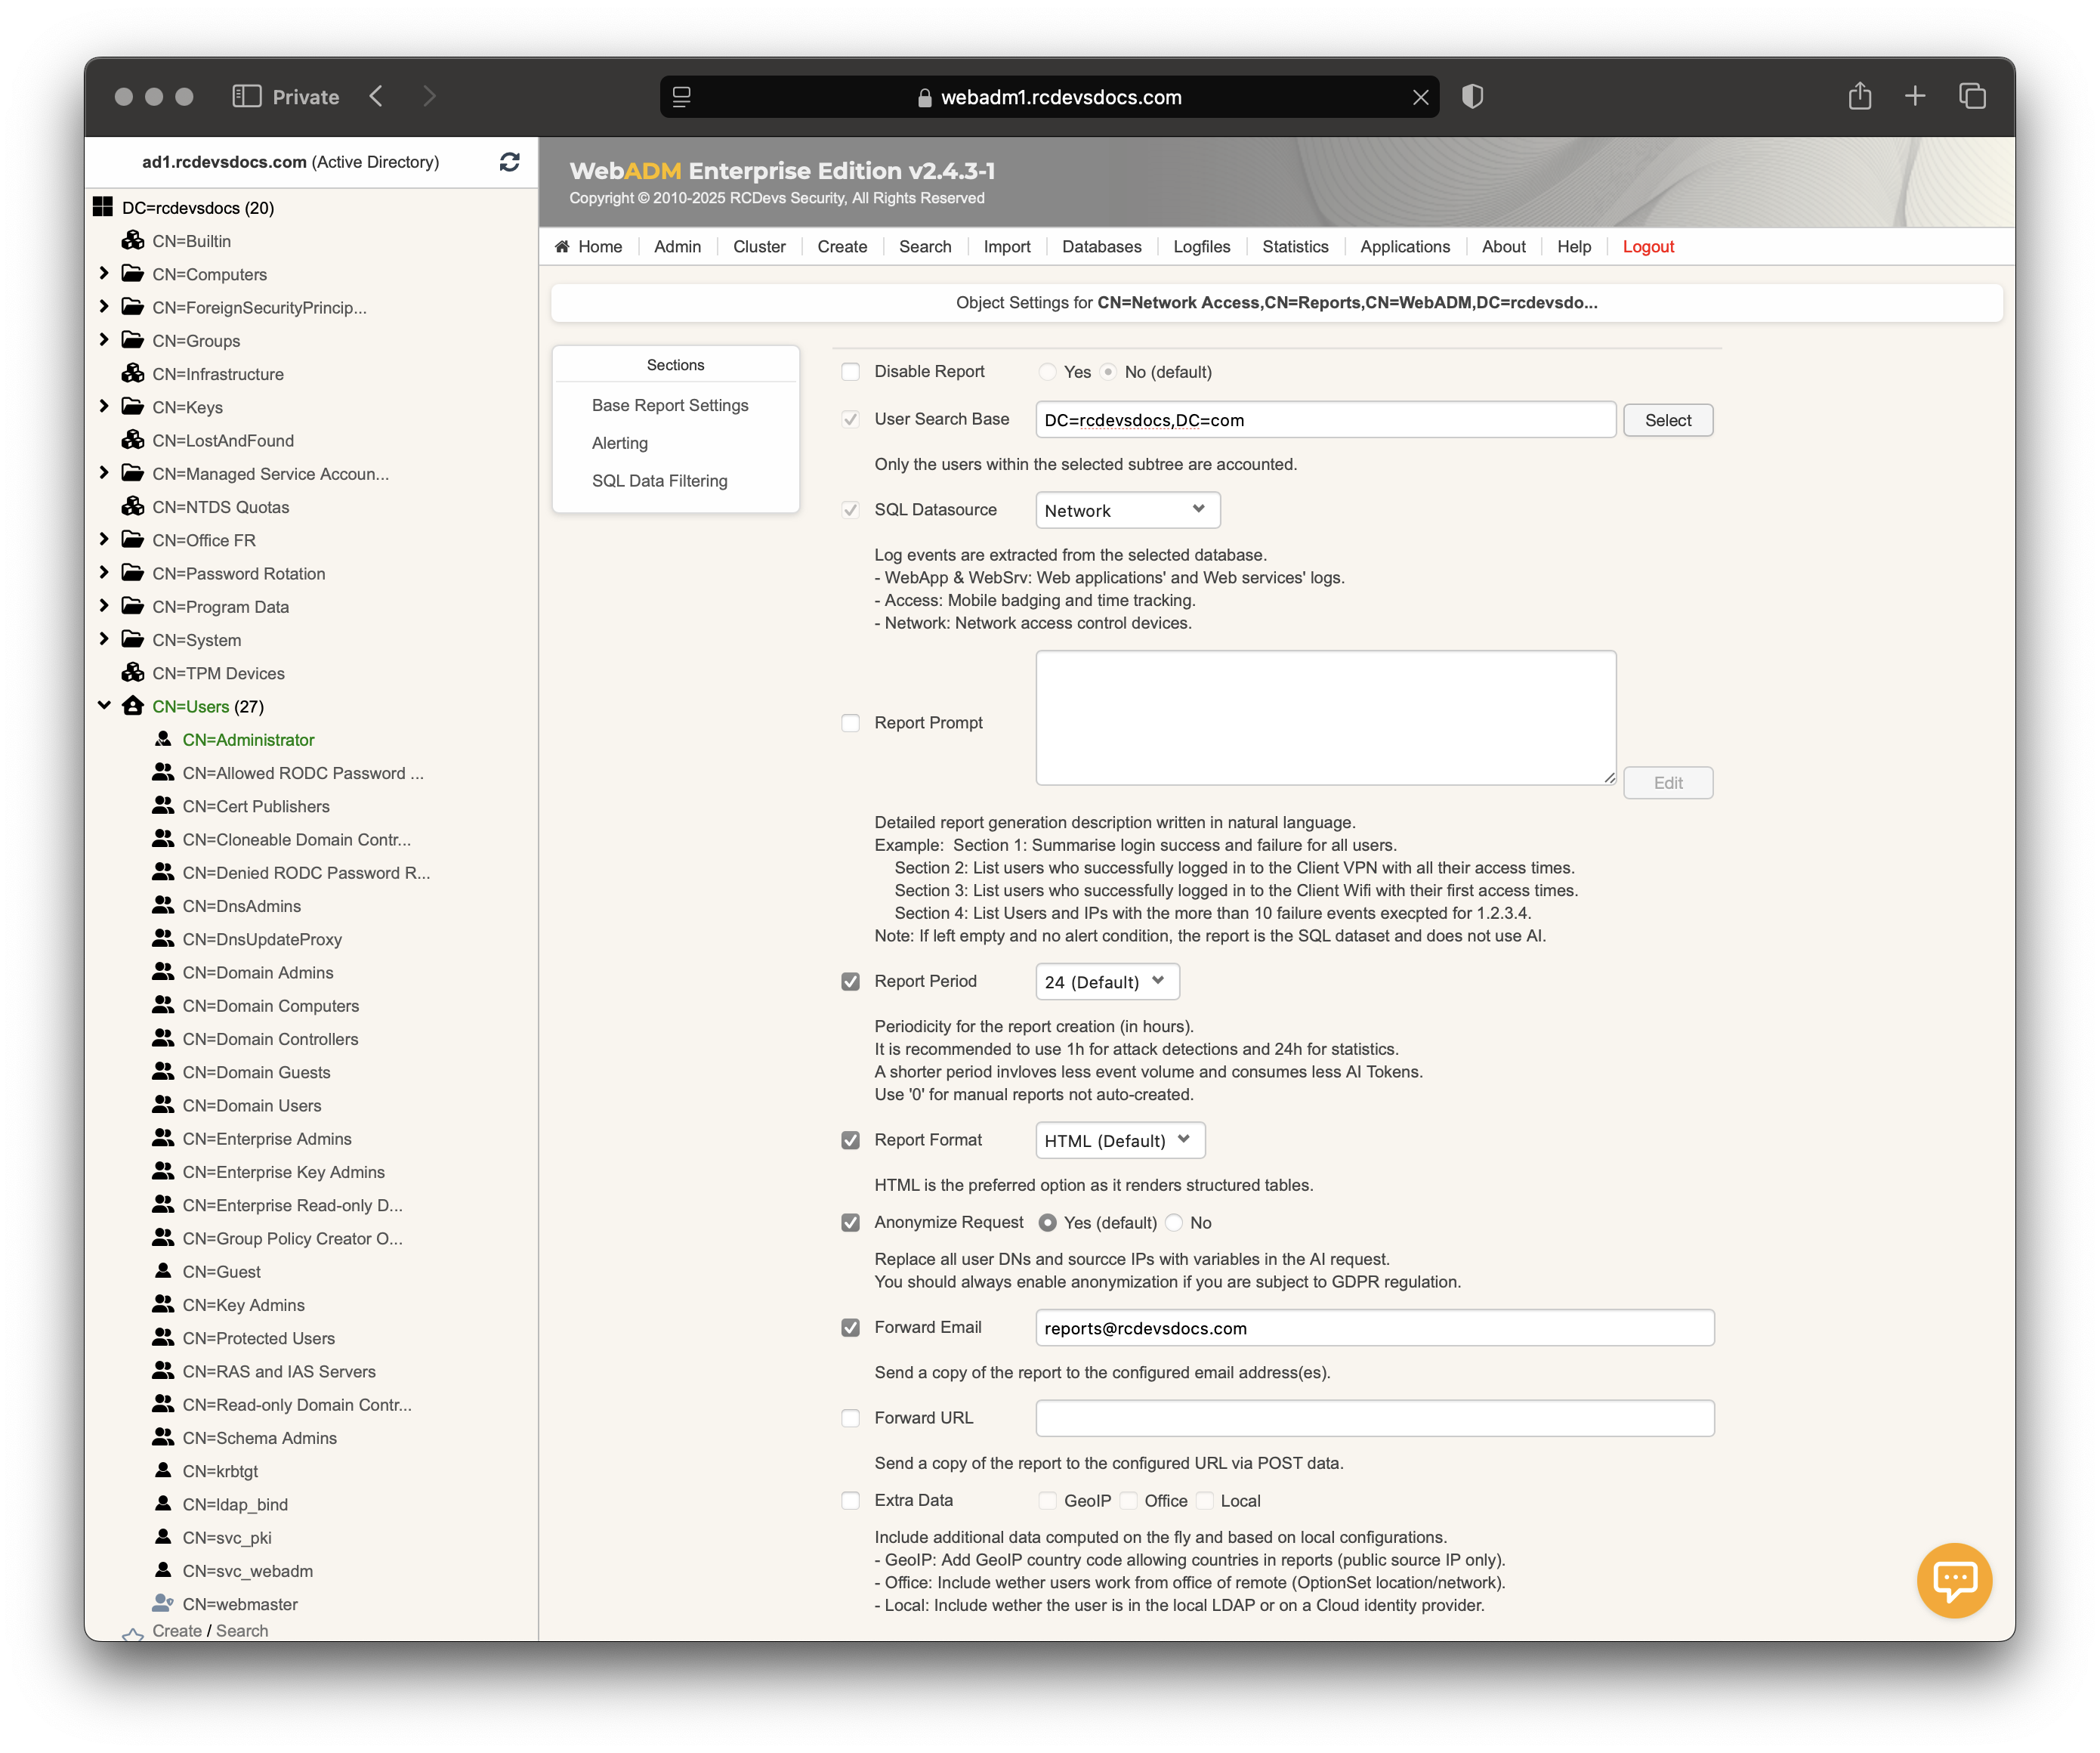Click the CN=Guest user icon

[163, 1270]
